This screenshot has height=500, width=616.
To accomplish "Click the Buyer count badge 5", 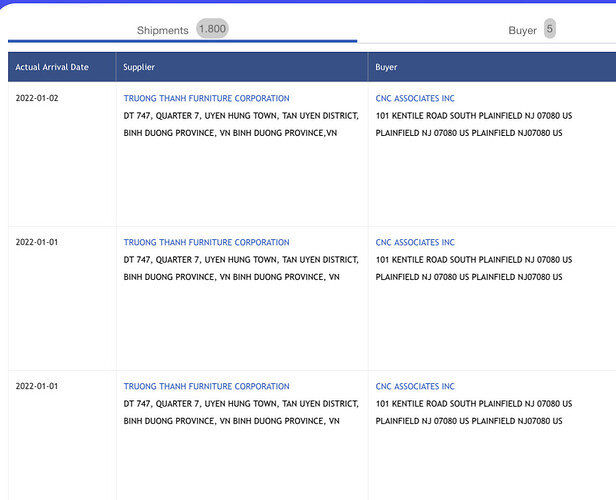I will point(550,29).
